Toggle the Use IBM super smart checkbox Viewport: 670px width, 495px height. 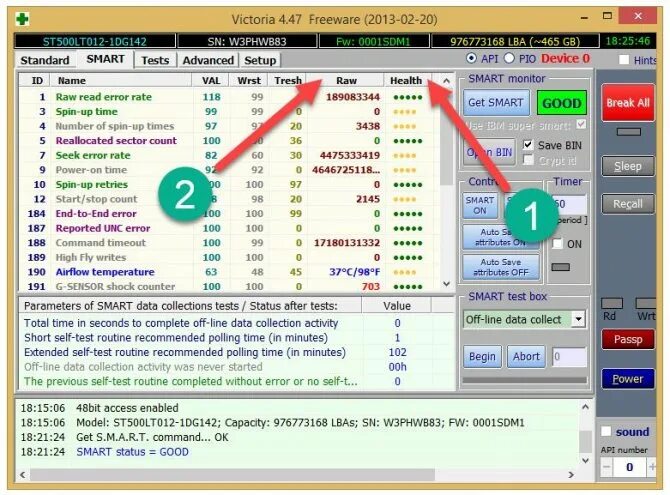tap(581, 125)
